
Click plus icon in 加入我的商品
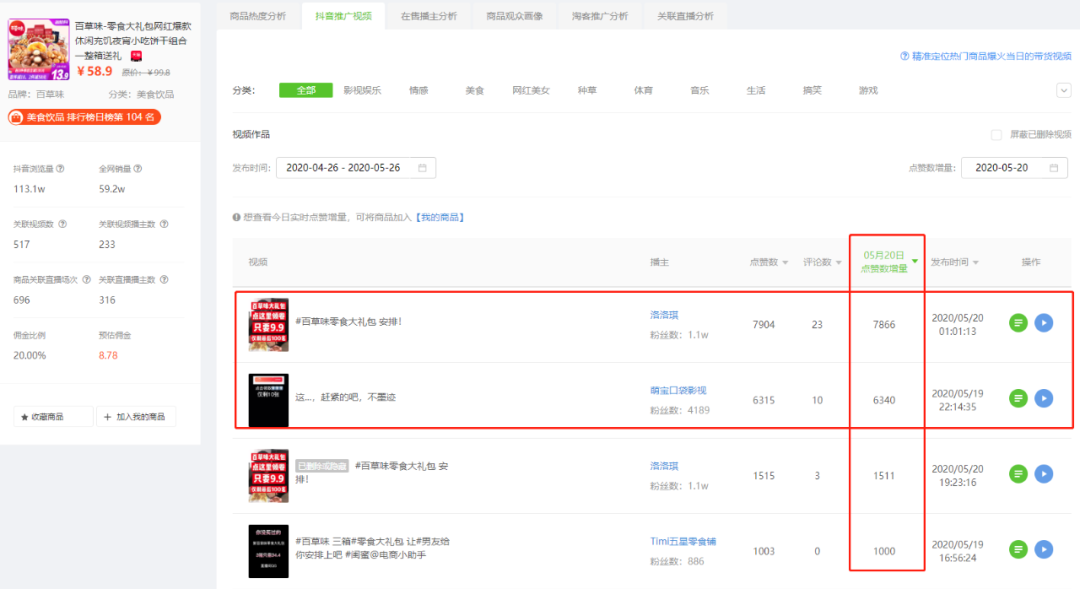coord(107,417)
